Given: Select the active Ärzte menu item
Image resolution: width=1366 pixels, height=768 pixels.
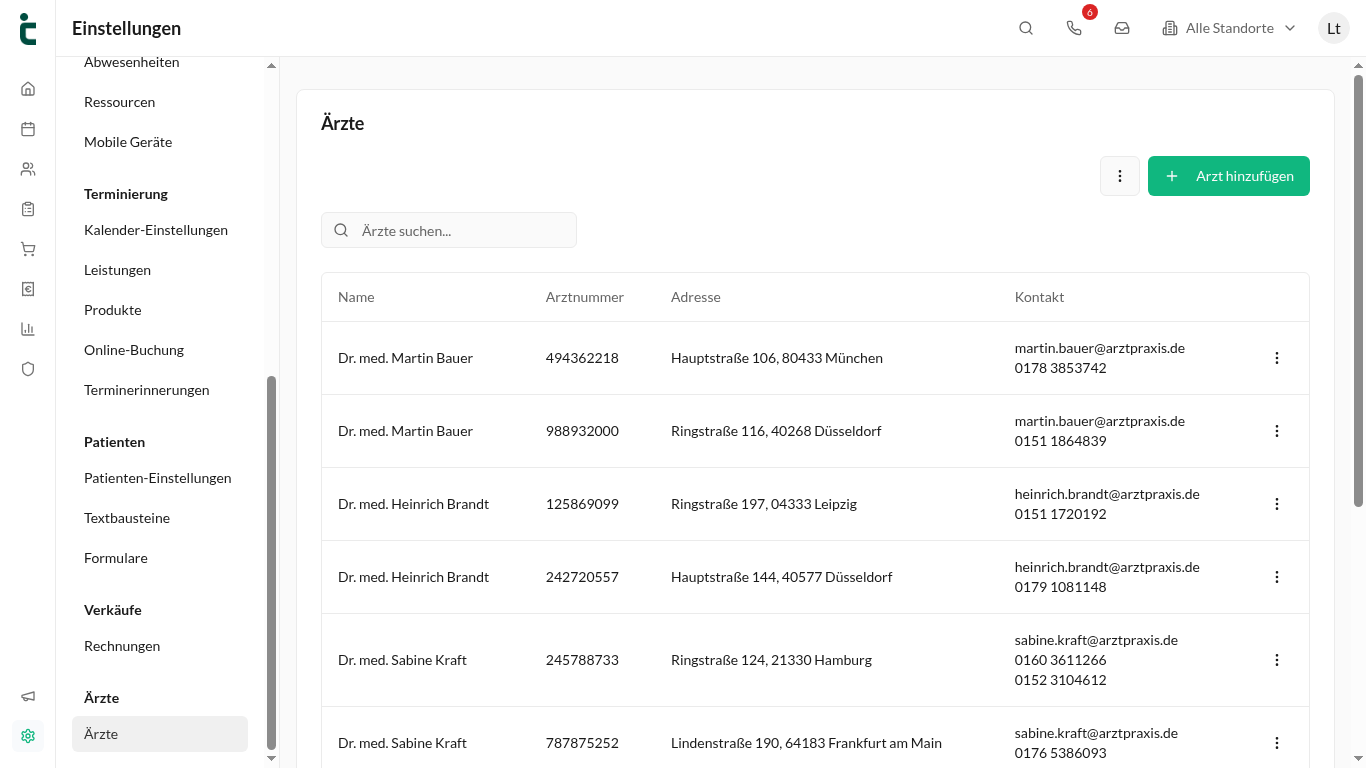Looking at the screenshot, I should pos(160,734).
